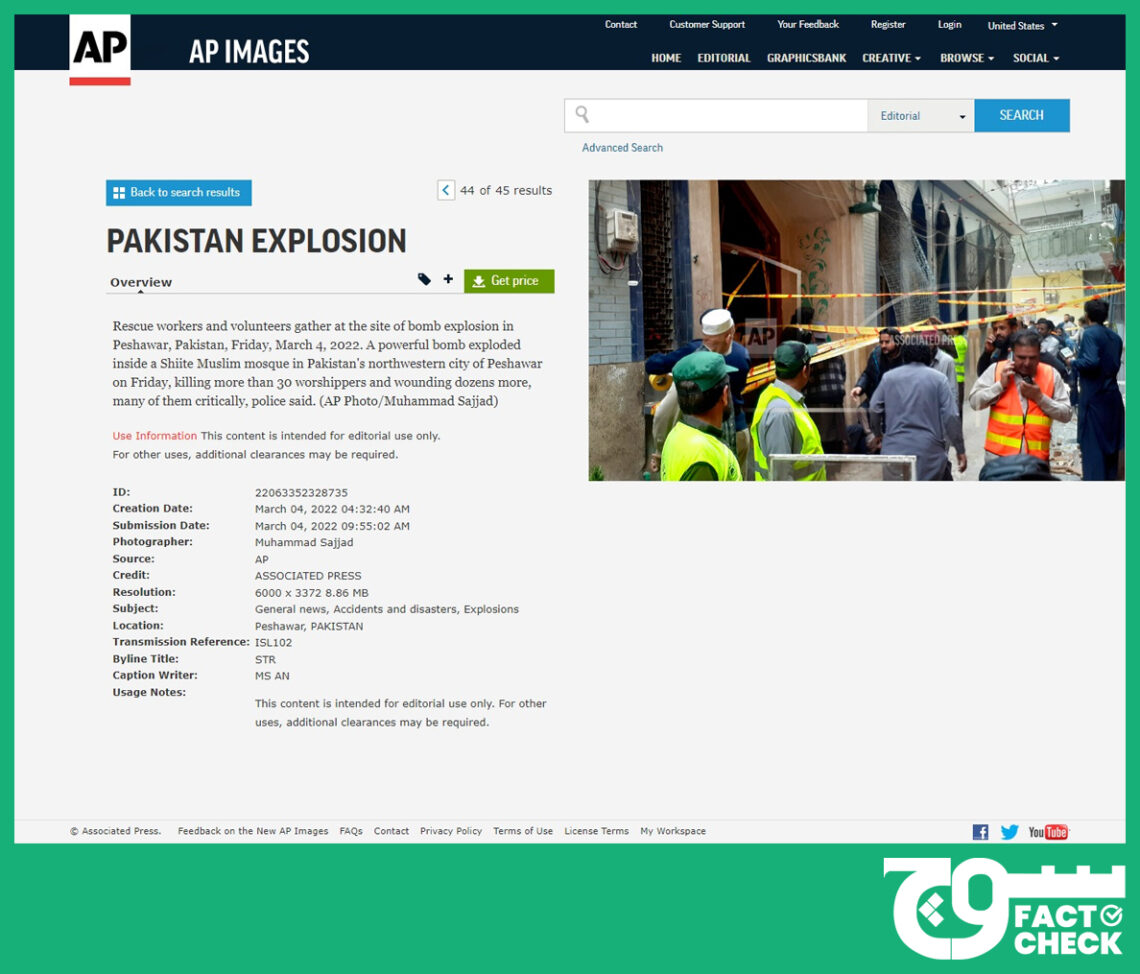1140x974 pixels.
Task: Expand the CREATIVE menu
Action: tap(891, 58)
